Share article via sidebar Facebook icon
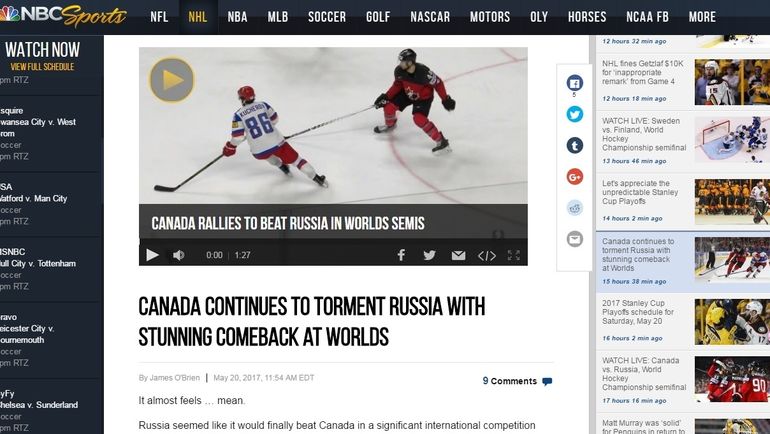 (574, 83)
